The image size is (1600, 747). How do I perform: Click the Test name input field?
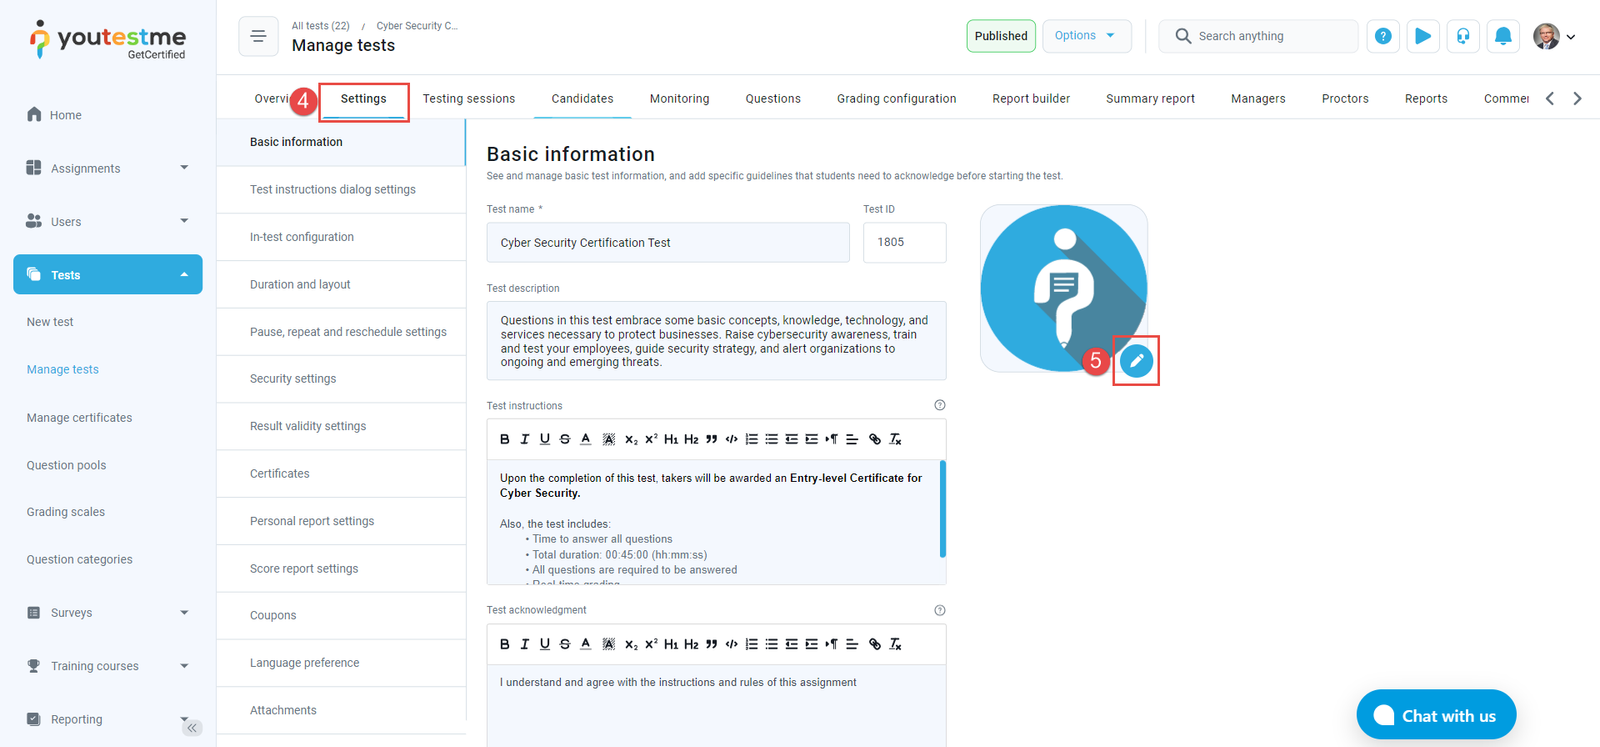(x=667, y=243)
